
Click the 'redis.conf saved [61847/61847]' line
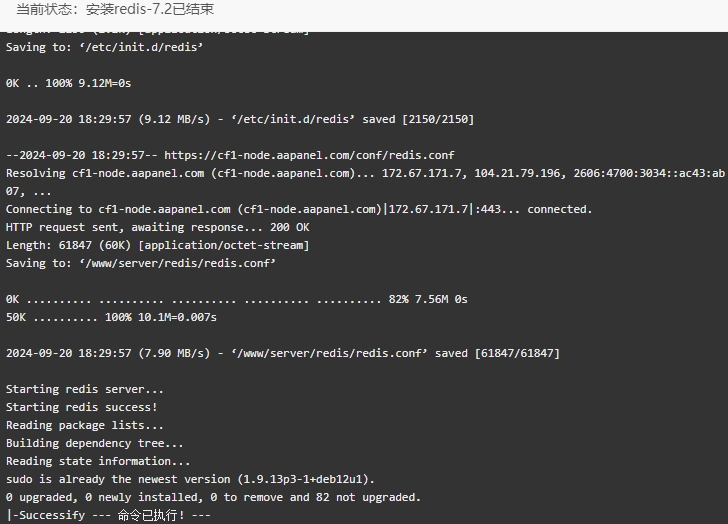(283, 353)
